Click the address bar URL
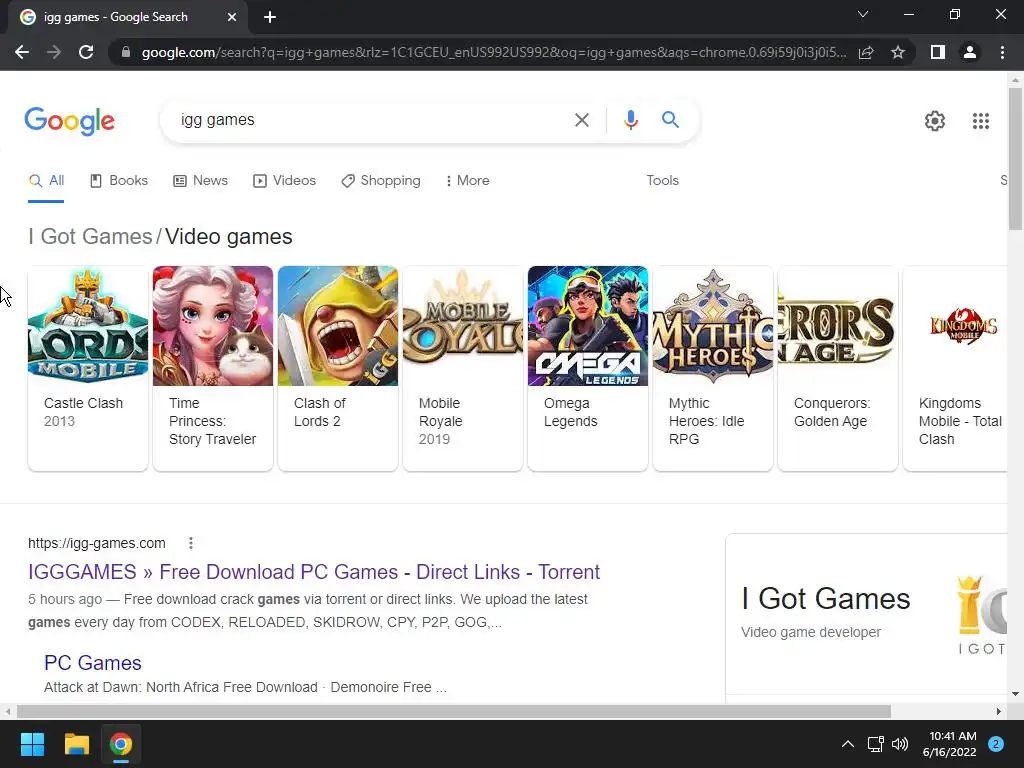This screenshot has height=768, width=1024. tap(494, 52)
